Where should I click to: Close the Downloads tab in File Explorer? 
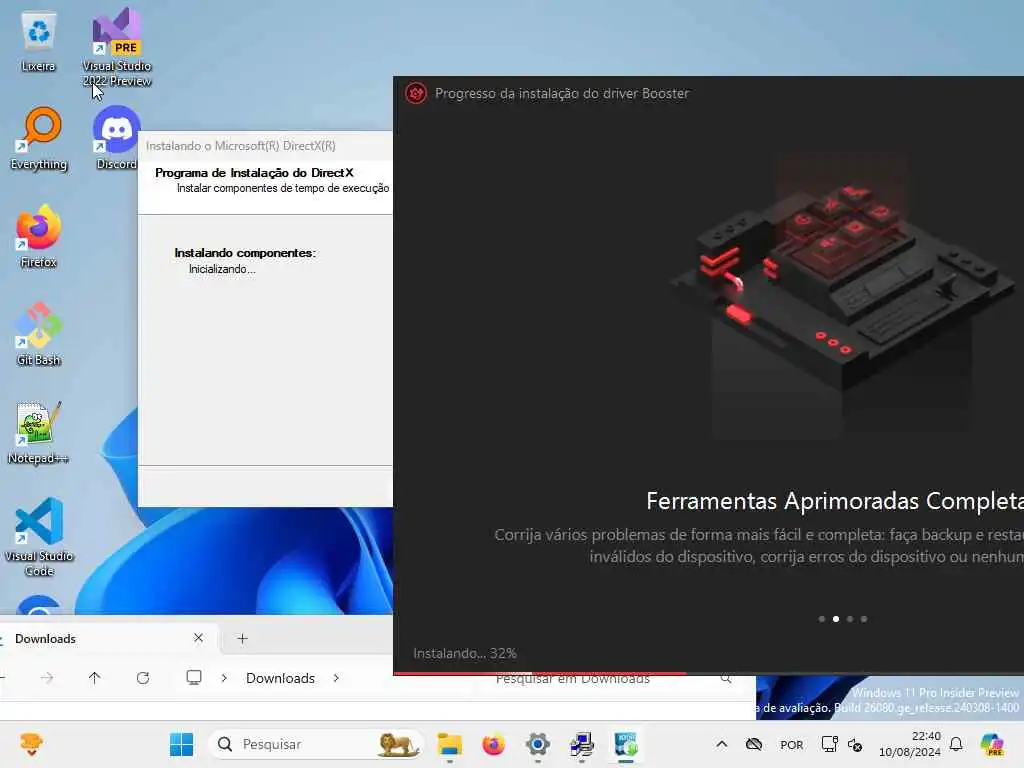[x=199, y=638]
